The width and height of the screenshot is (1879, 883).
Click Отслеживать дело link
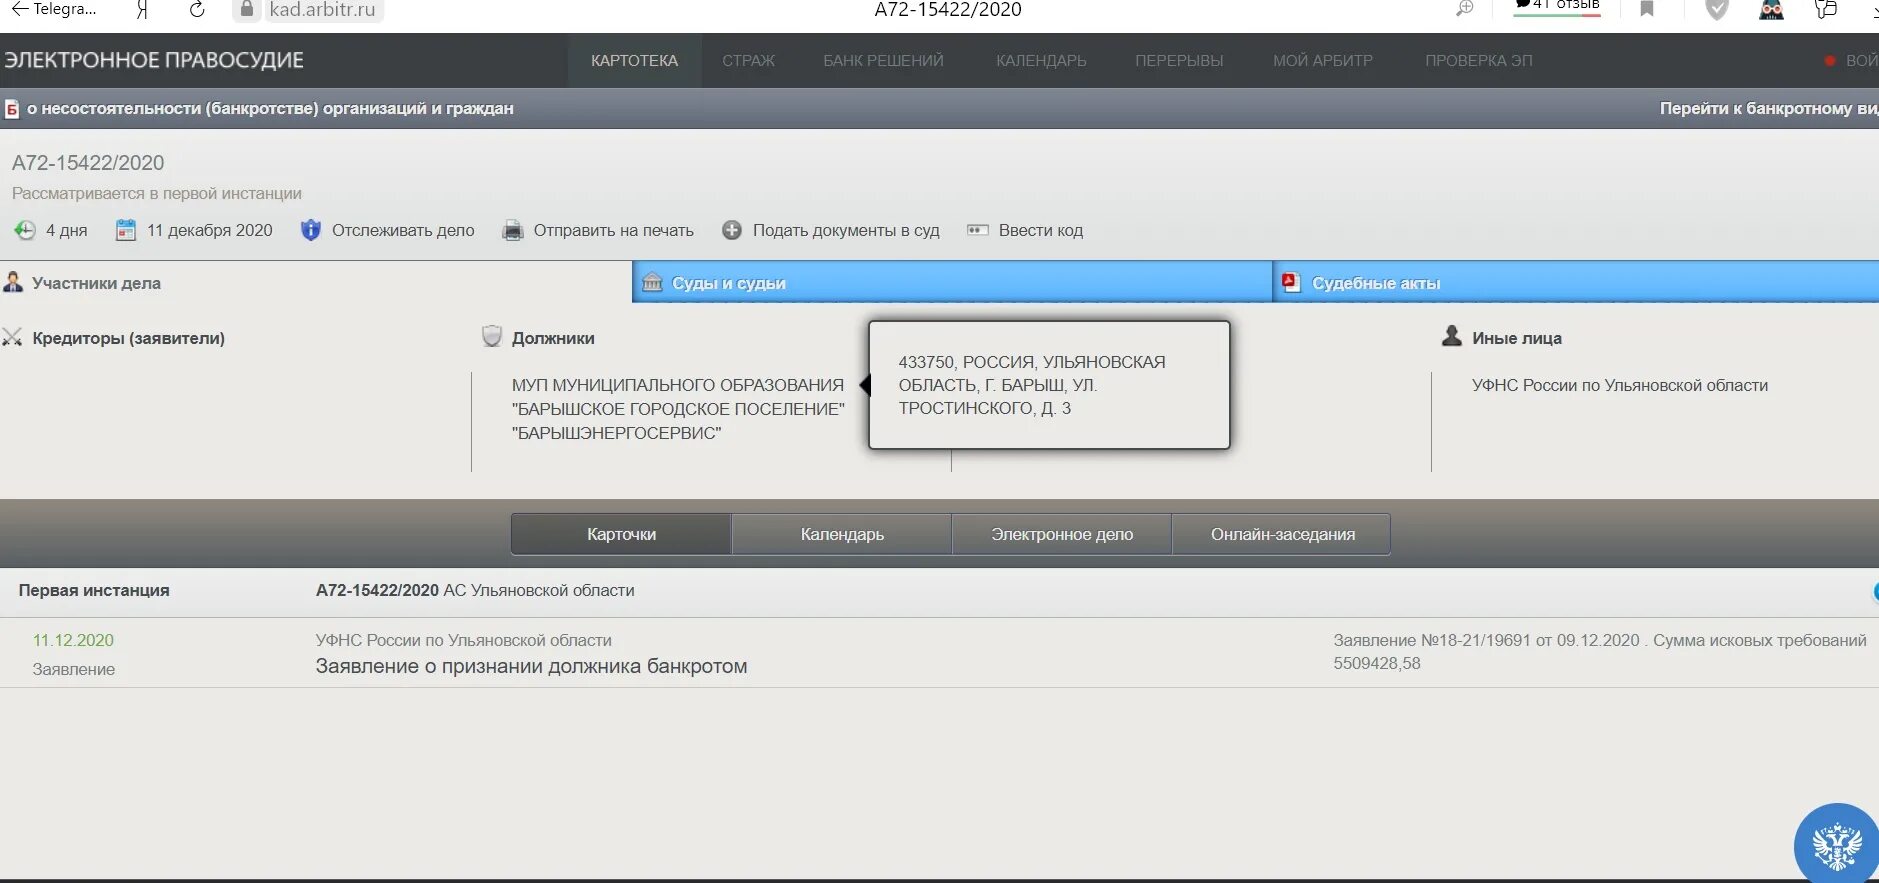[x=403, y=230]
